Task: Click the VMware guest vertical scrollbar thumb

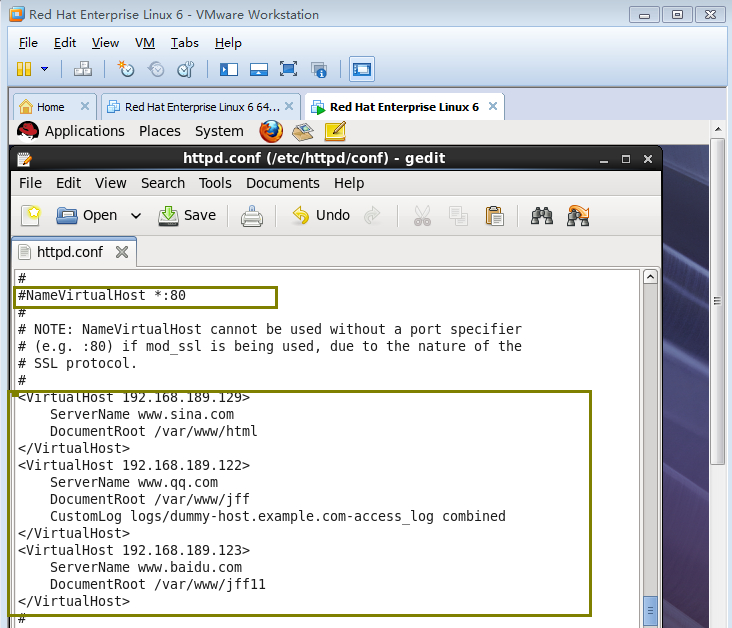Action: [717, 301]
